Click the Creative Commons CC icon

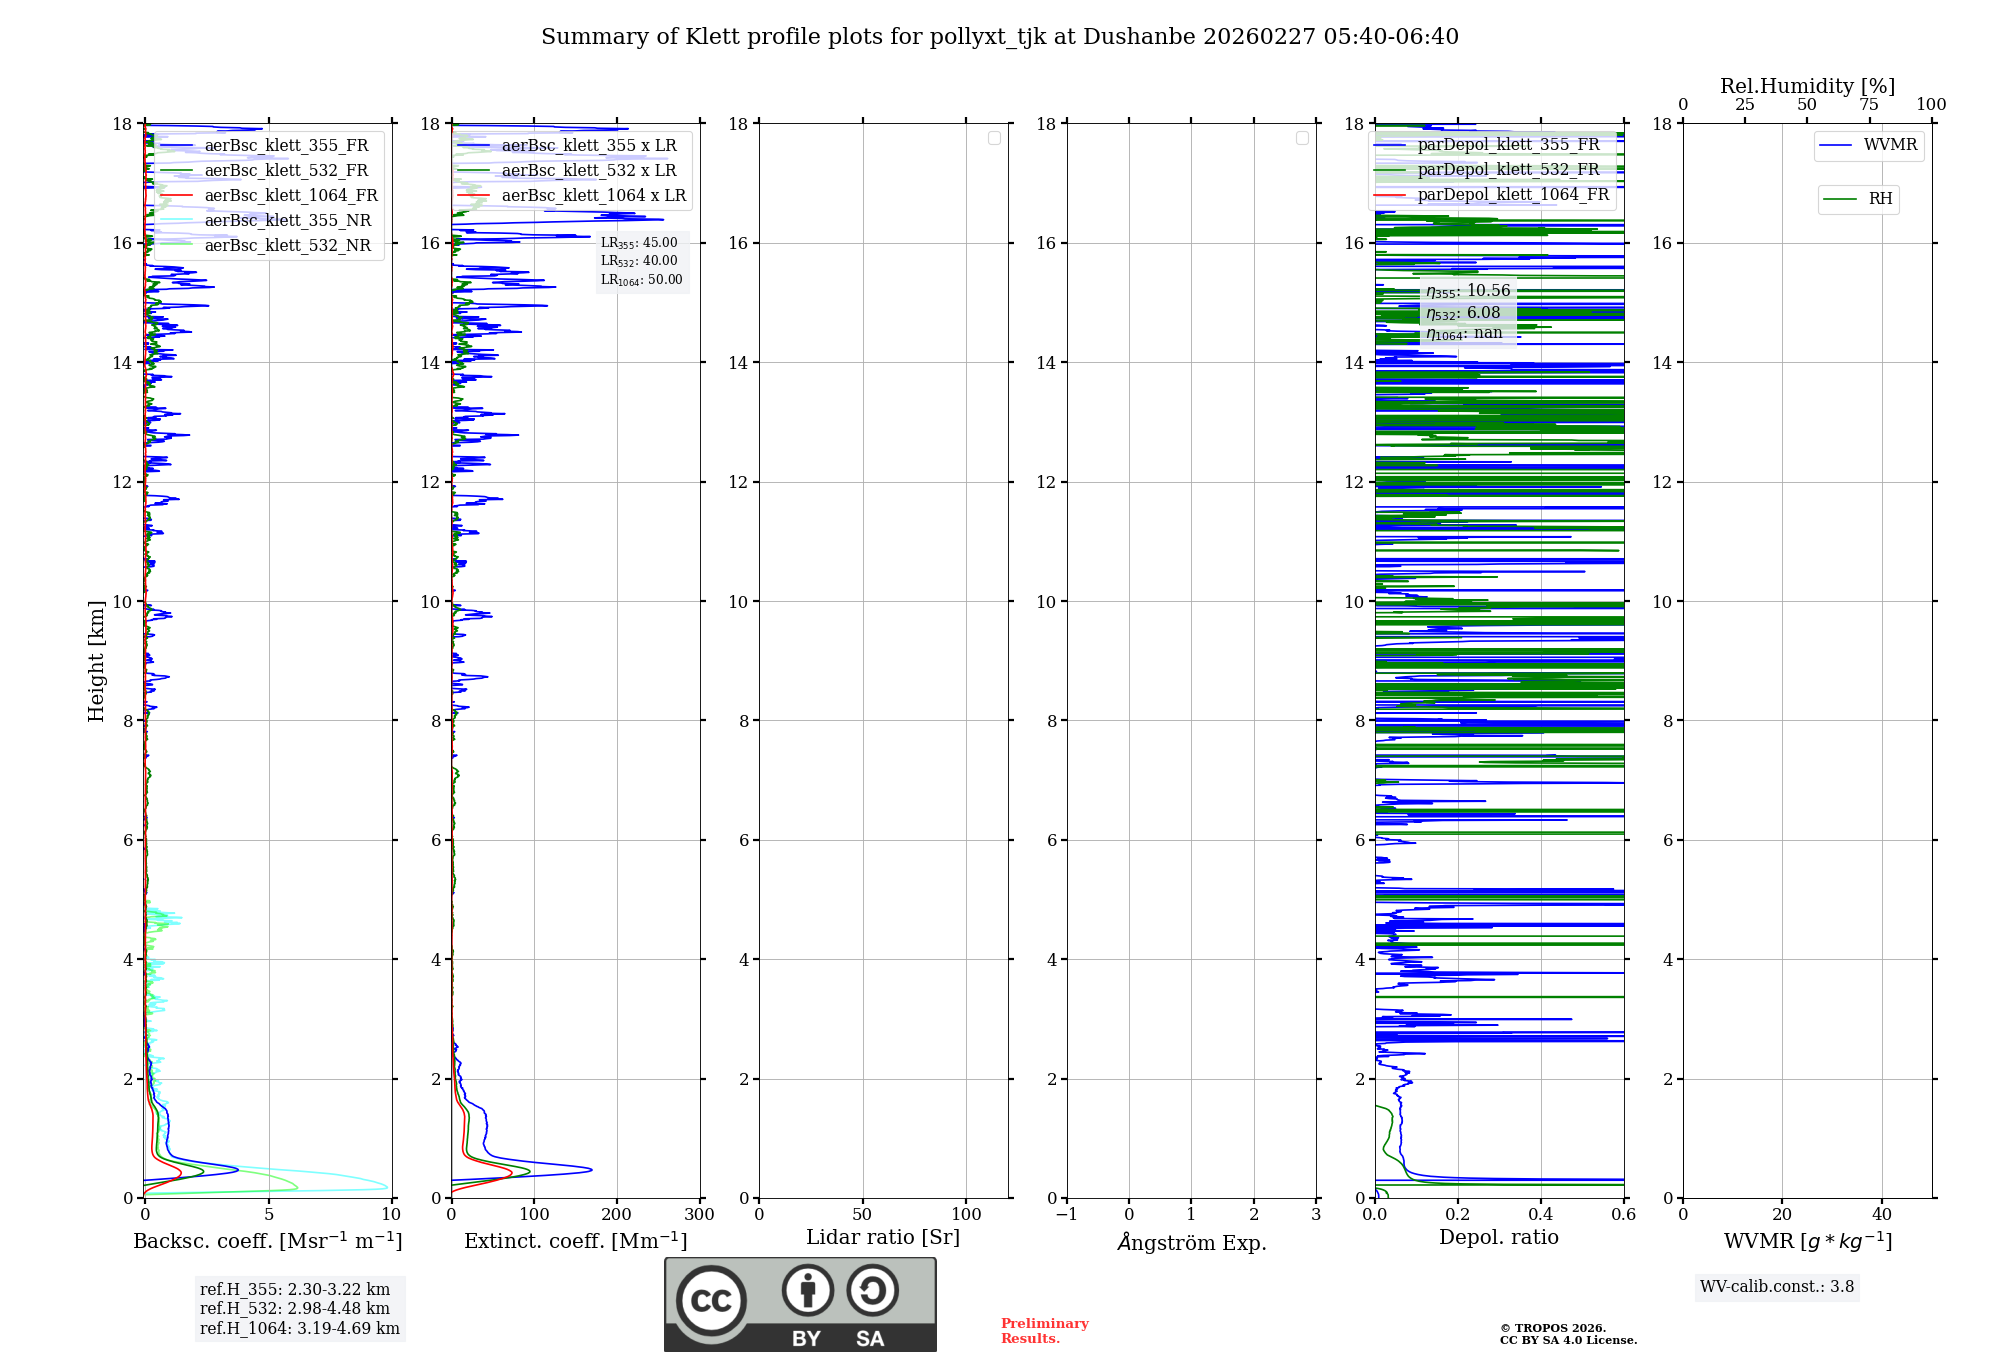(711, 1300)
